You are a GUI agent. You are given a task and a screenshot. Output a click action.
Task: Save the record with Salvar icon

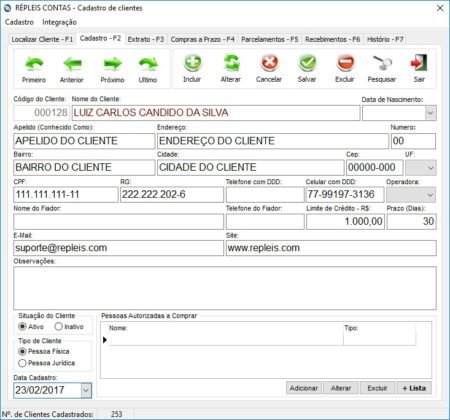point(307,63)
